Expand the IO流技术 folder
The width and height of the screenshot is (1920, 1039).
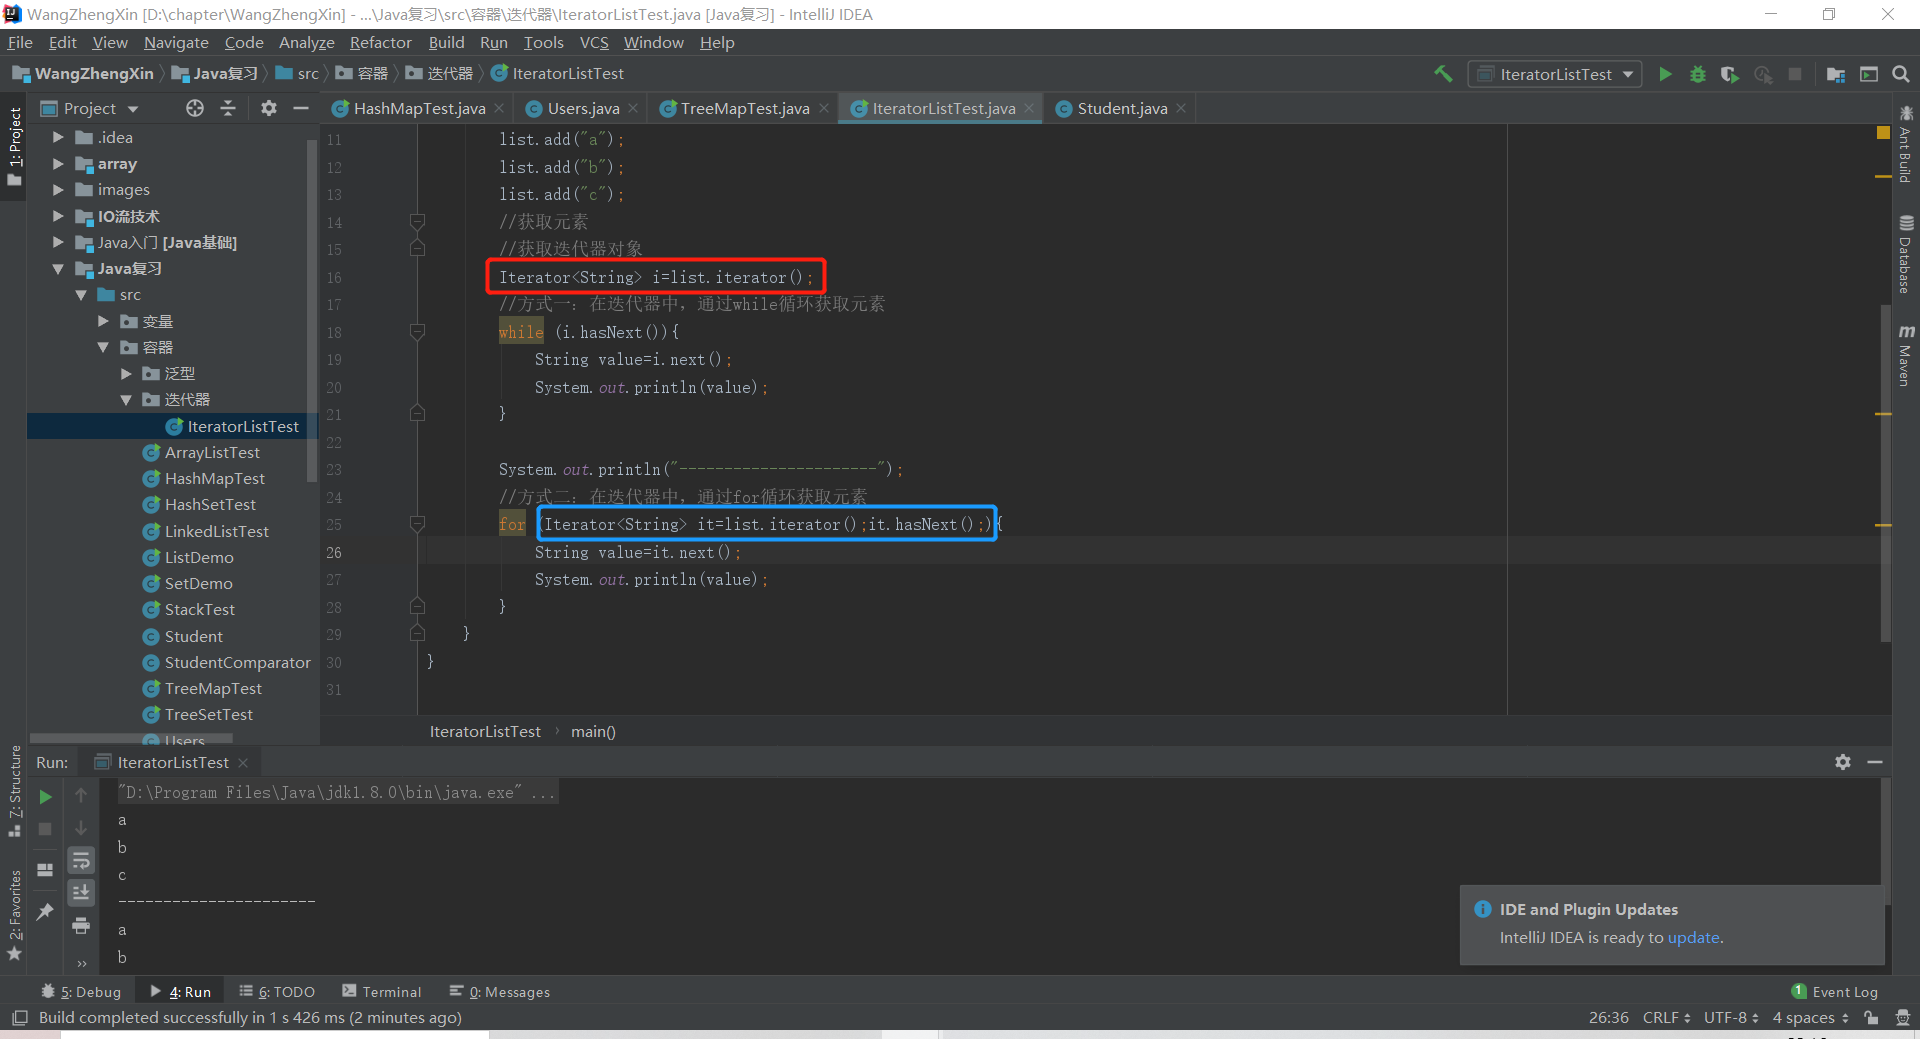coord(58,216)
